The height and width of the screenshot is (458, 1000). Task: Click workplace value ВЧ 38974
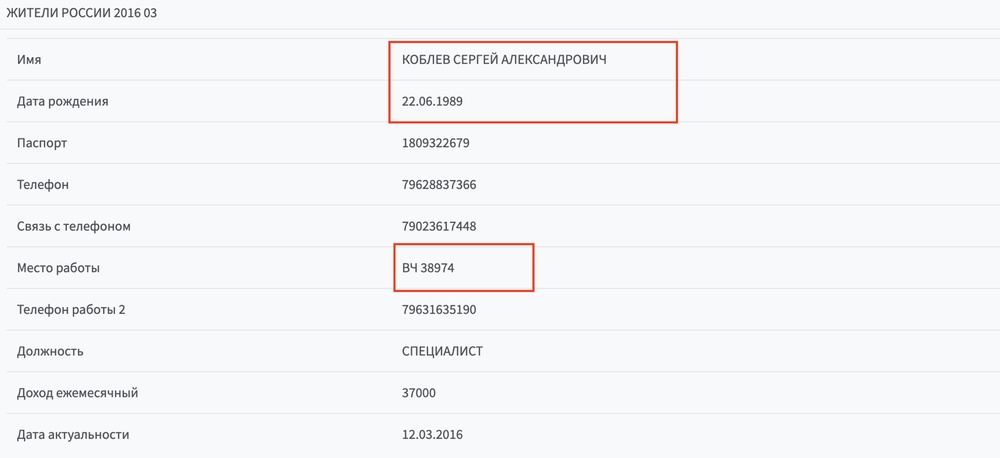pyautogui.click(x=428, y=269)
